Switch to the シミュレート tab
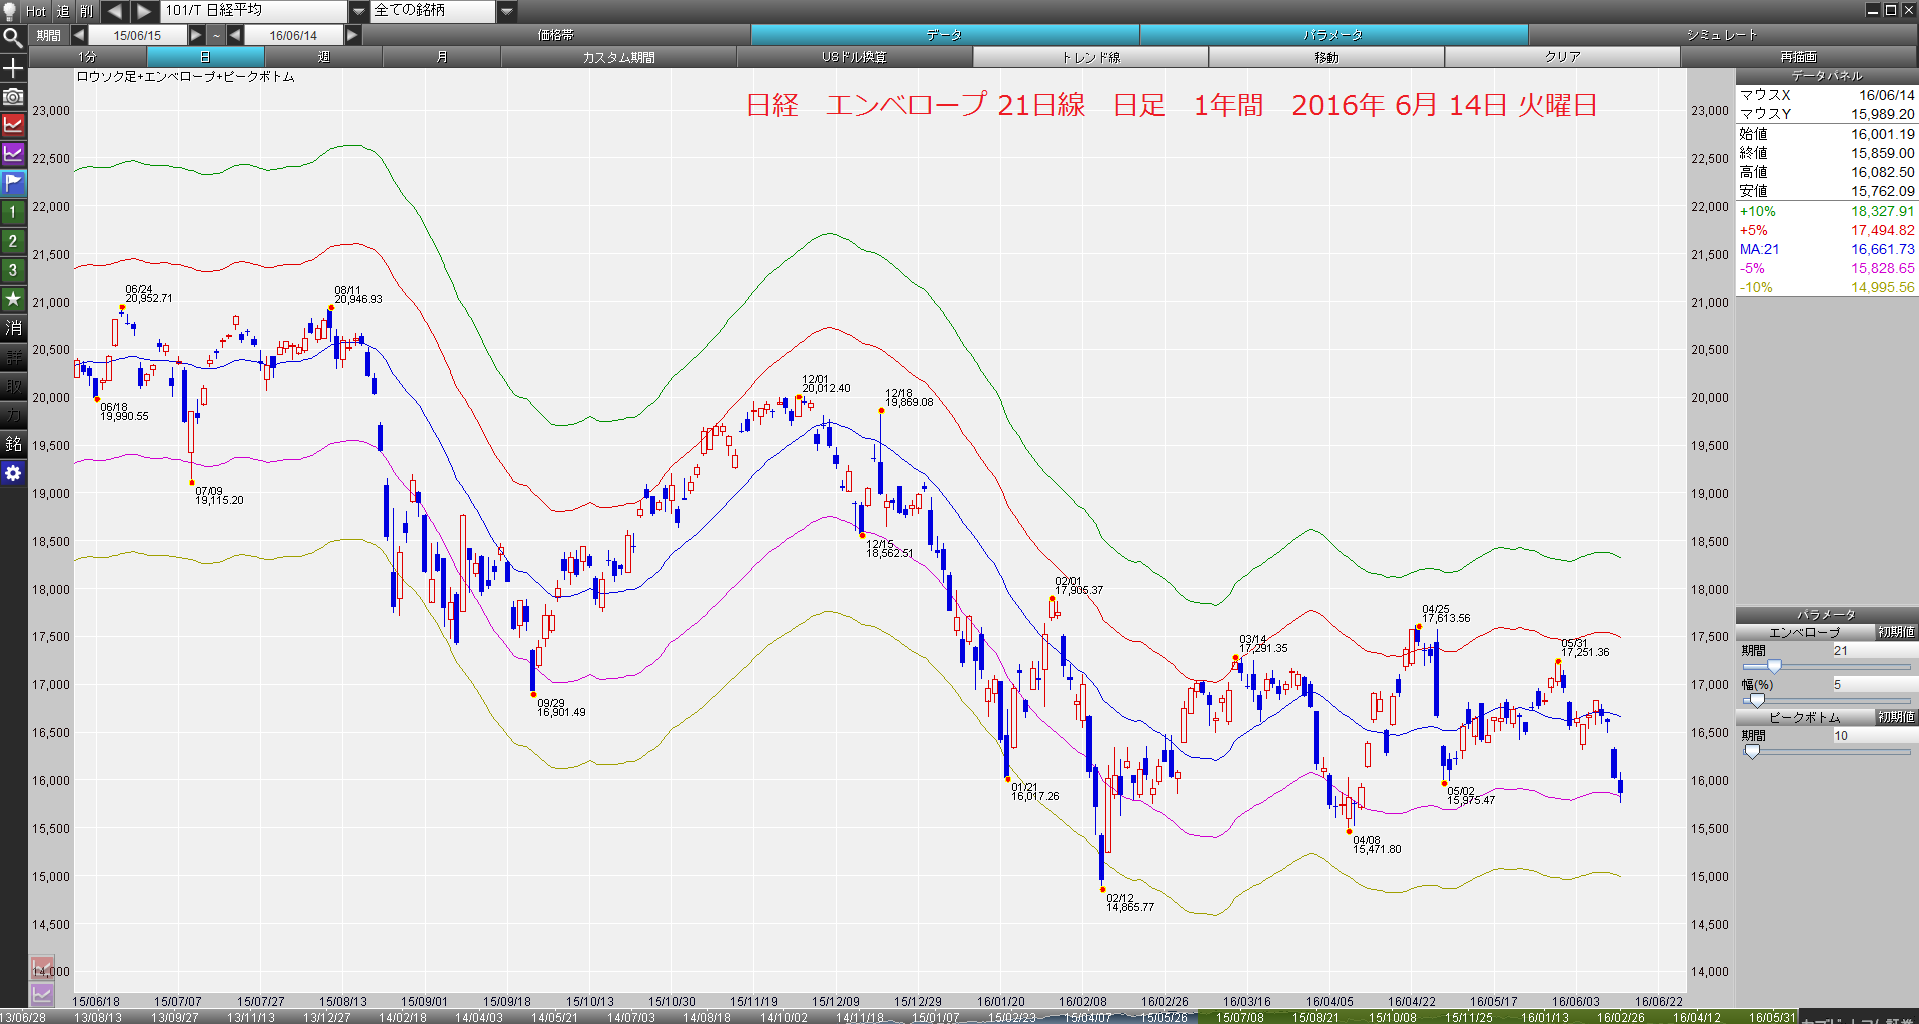The width and height of the screenshot is (1919, 1024). [x=1722, y=35]
